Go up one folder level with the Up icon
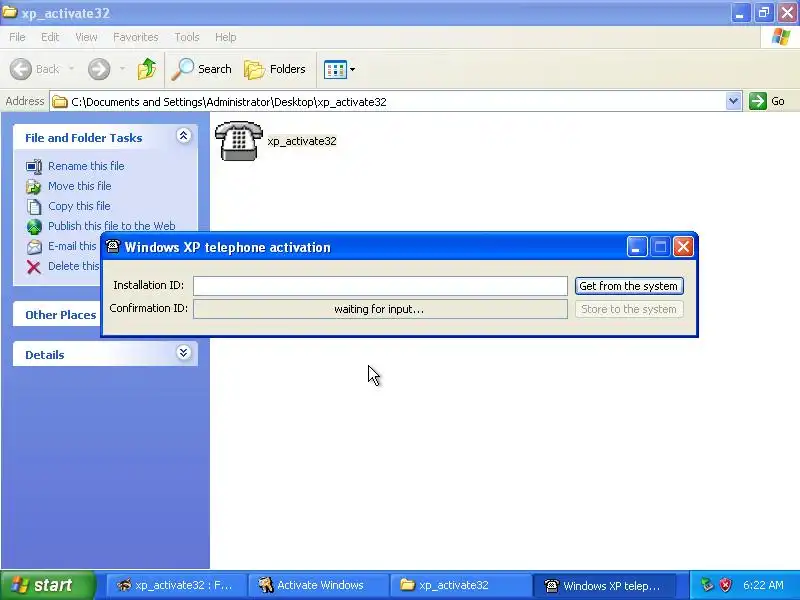Viewport: 800px width, 600px height. (147, 69)
